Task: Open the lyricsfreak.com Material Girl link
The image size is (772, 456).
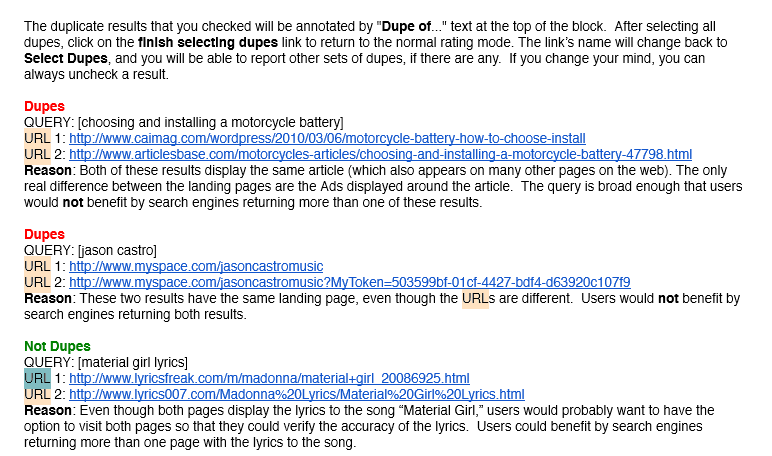Action: click(x=269, y=379)
